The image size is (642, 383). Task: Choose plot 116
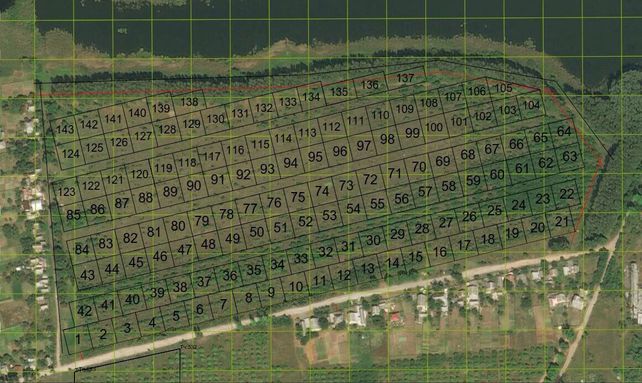[x=235, y=150]
